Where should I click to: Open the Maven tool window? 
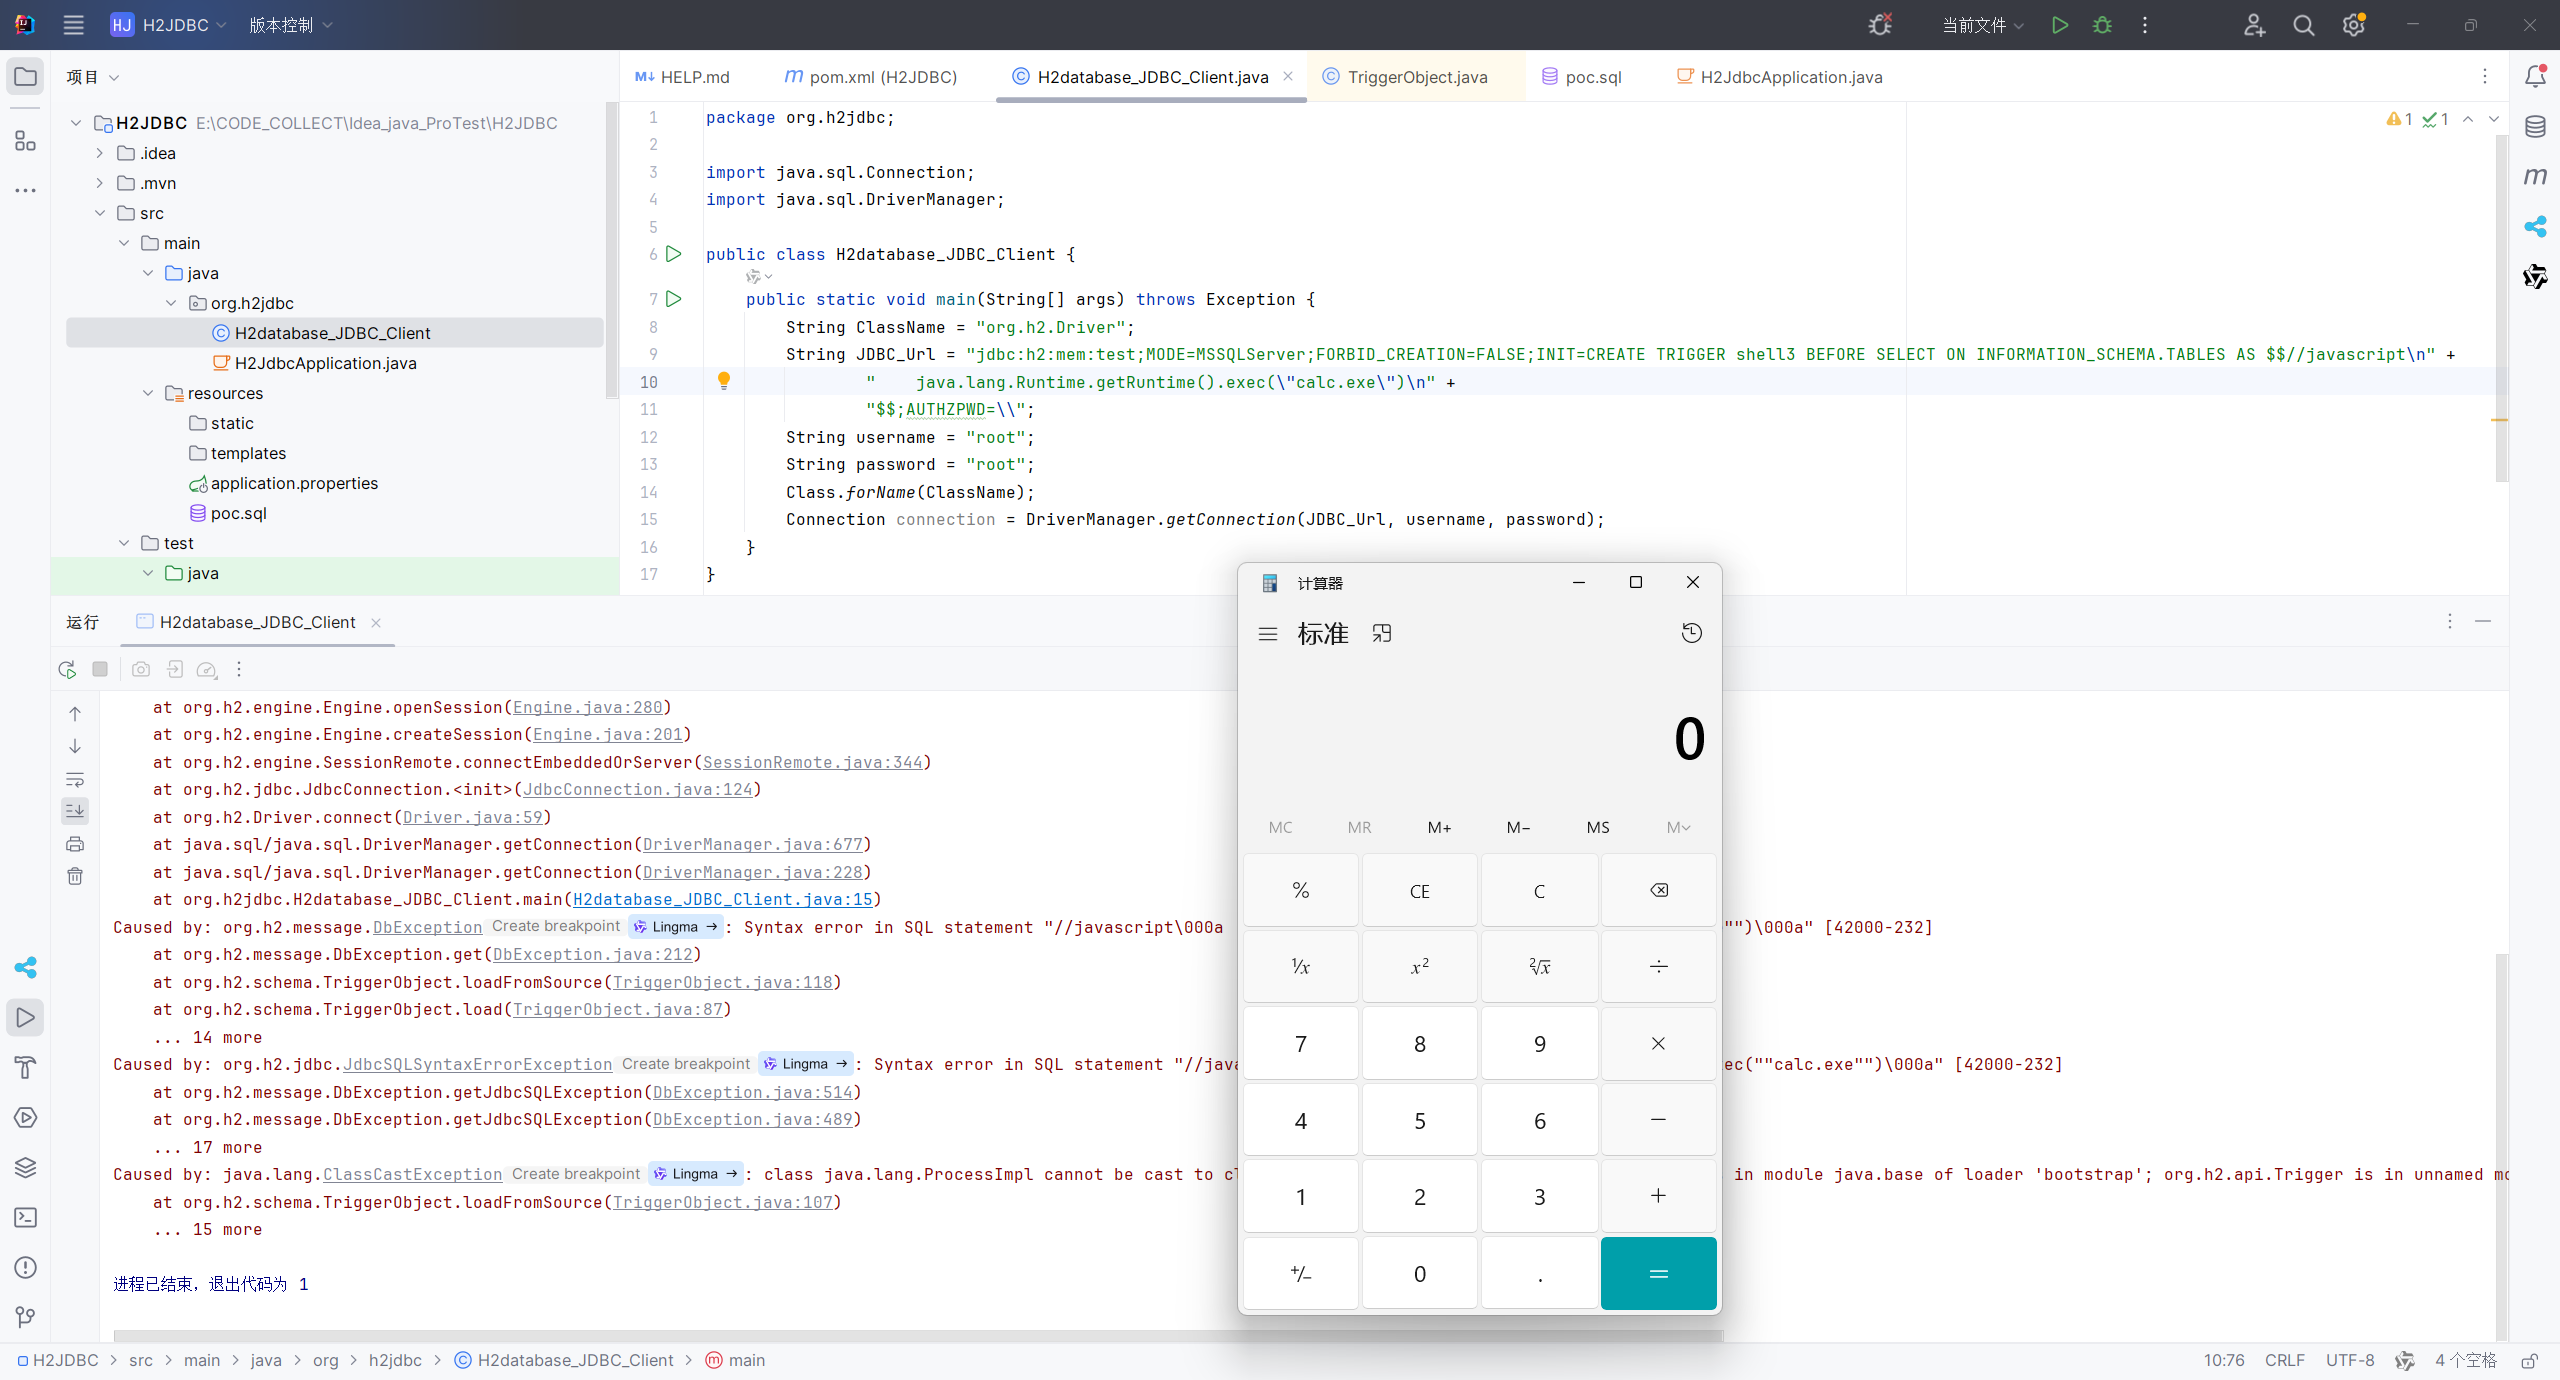2535,177
